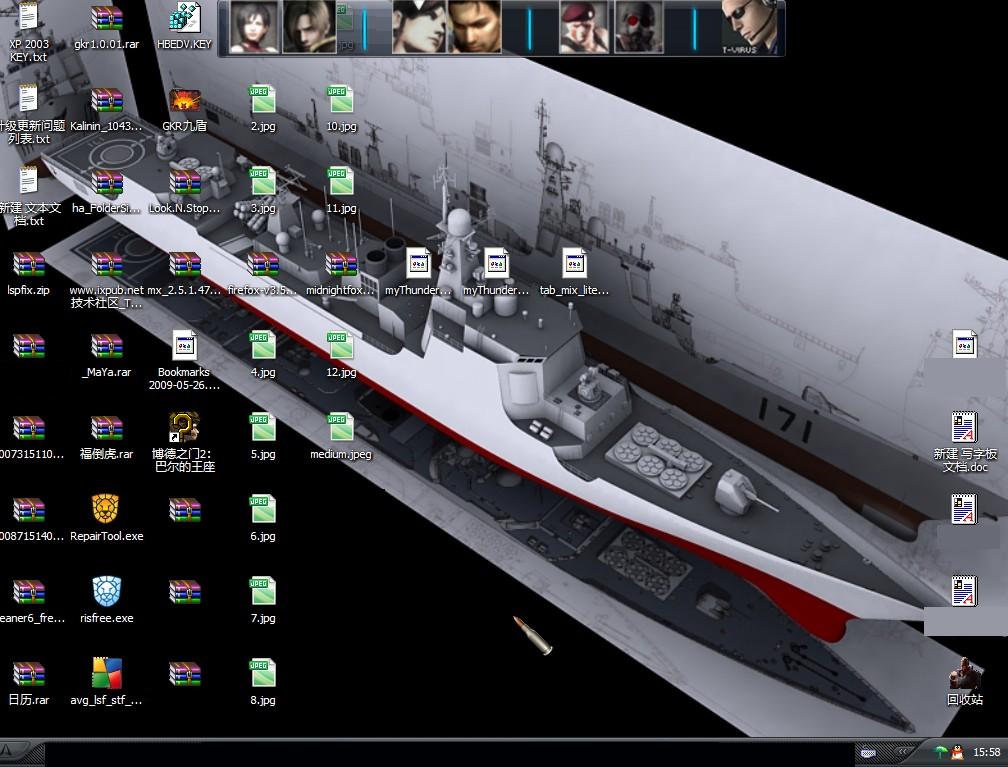
Task: Open the XP 2003 KEY.txt file
Action: coord(28,32)
